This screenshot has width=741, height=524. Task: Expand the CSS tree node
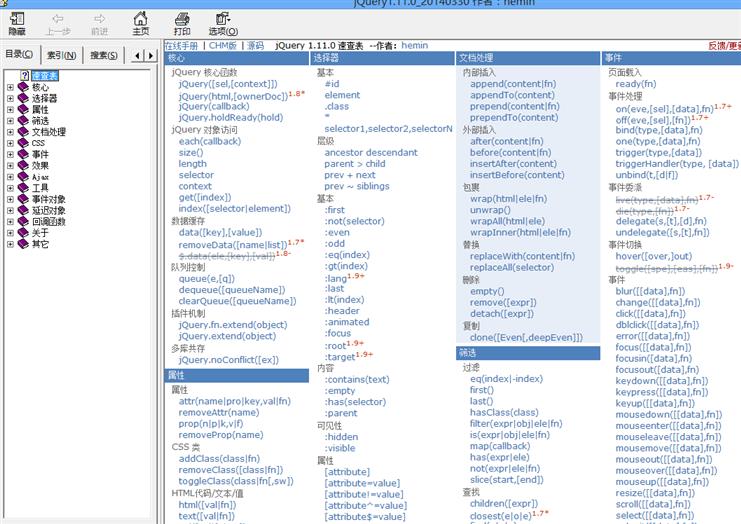pyautogui.click(x=10, y=143)
